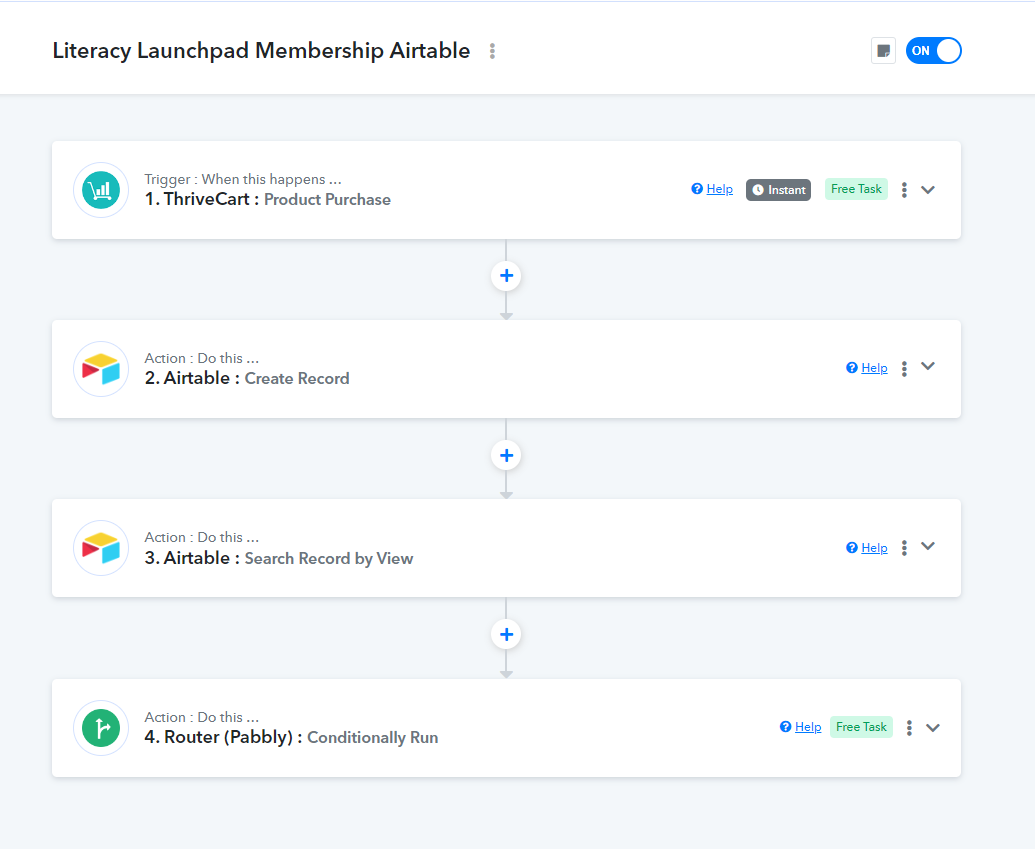Click Airtable icon in Search Record step
The width and height of the screenshot is (1035, 849).
[x=101, y=548]
